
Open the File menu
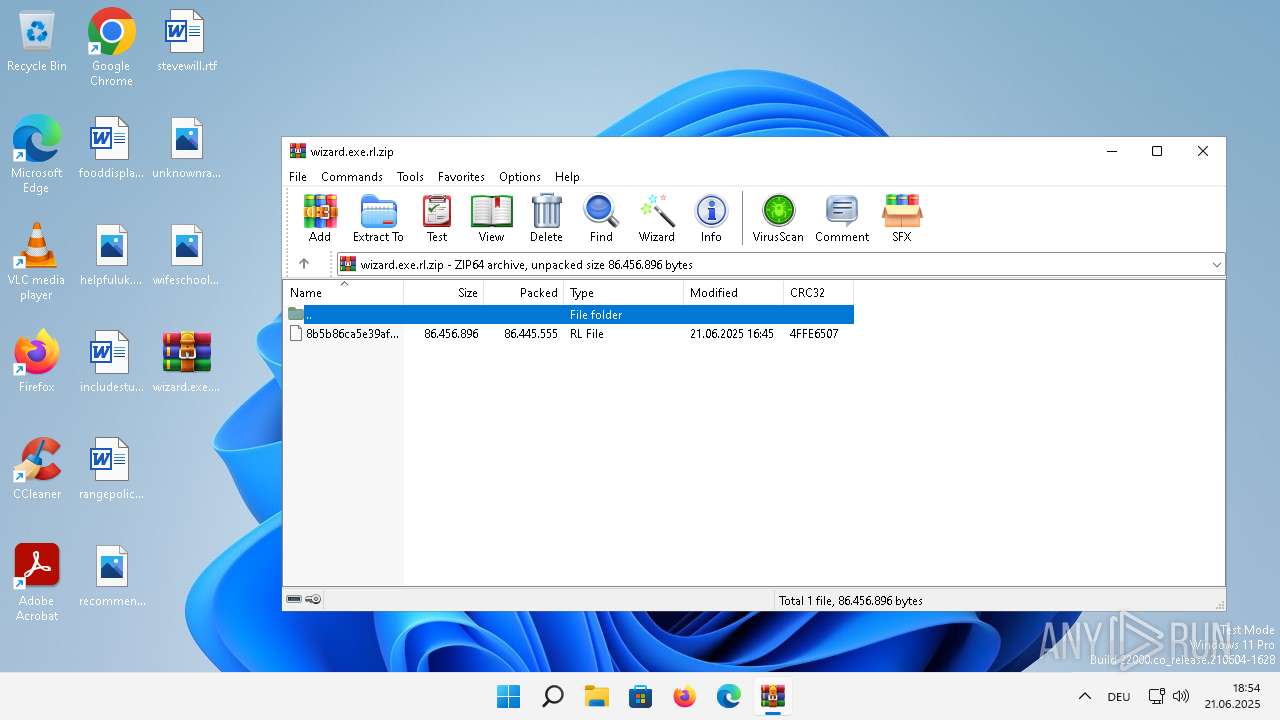click(298, 176)
